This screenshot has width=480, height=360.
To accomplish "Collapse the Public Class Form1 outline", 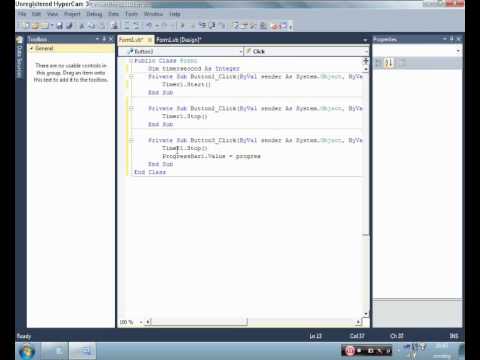I will click(131, 61).
